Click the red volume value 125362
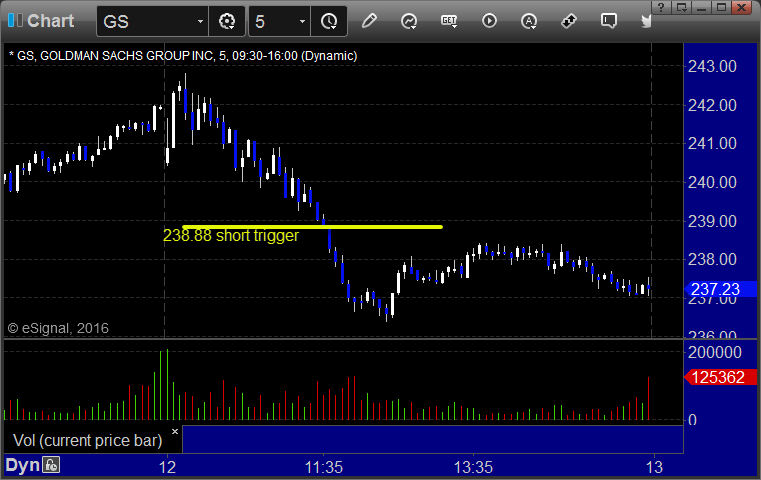This screenshot has width=761, height=480. (720, 377)
